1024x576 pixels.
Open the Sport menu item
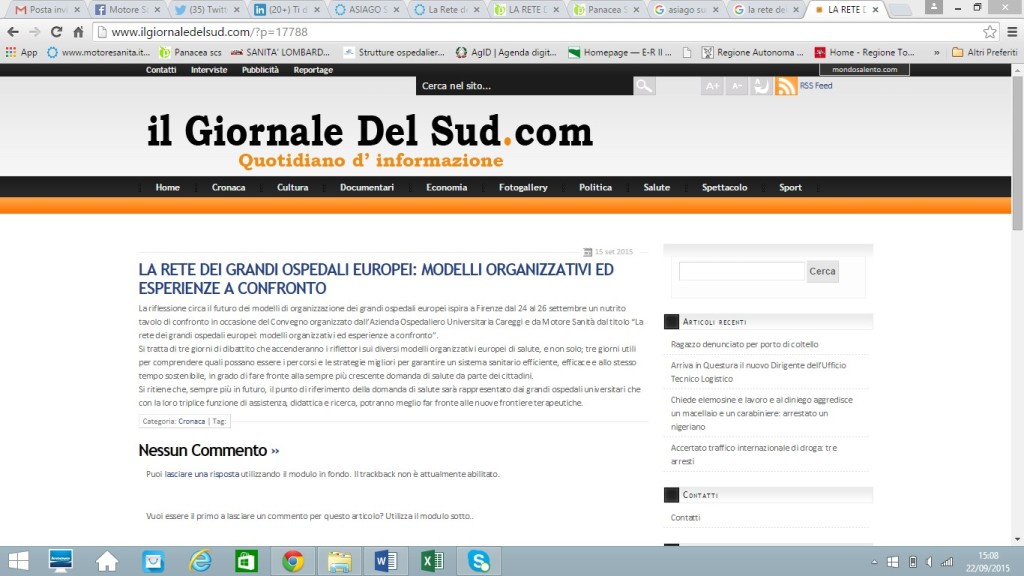point(790,187)
